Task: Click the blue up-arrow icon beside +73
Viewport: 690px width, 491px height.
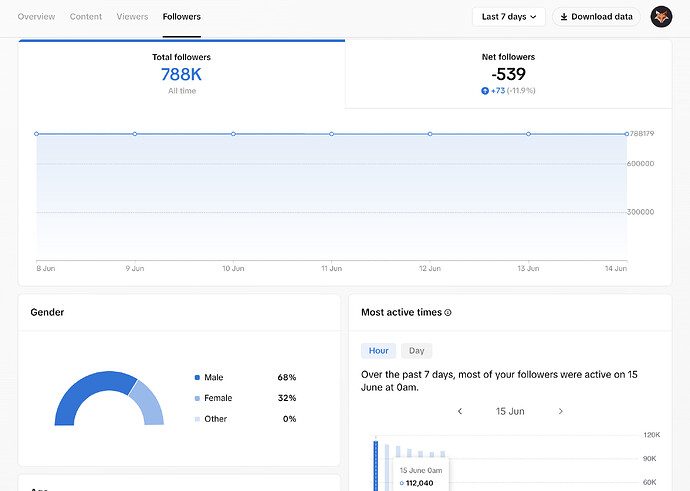Action: pyautogui.click(x=485, y=91)
